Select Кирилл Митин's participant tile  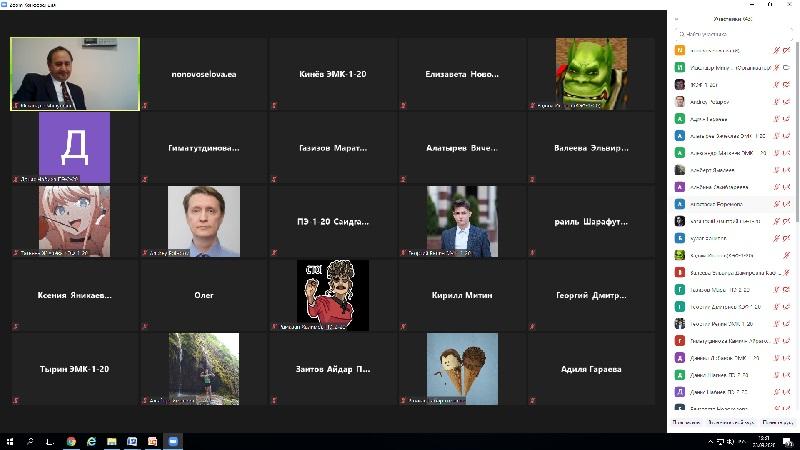(x=462, y=295)
